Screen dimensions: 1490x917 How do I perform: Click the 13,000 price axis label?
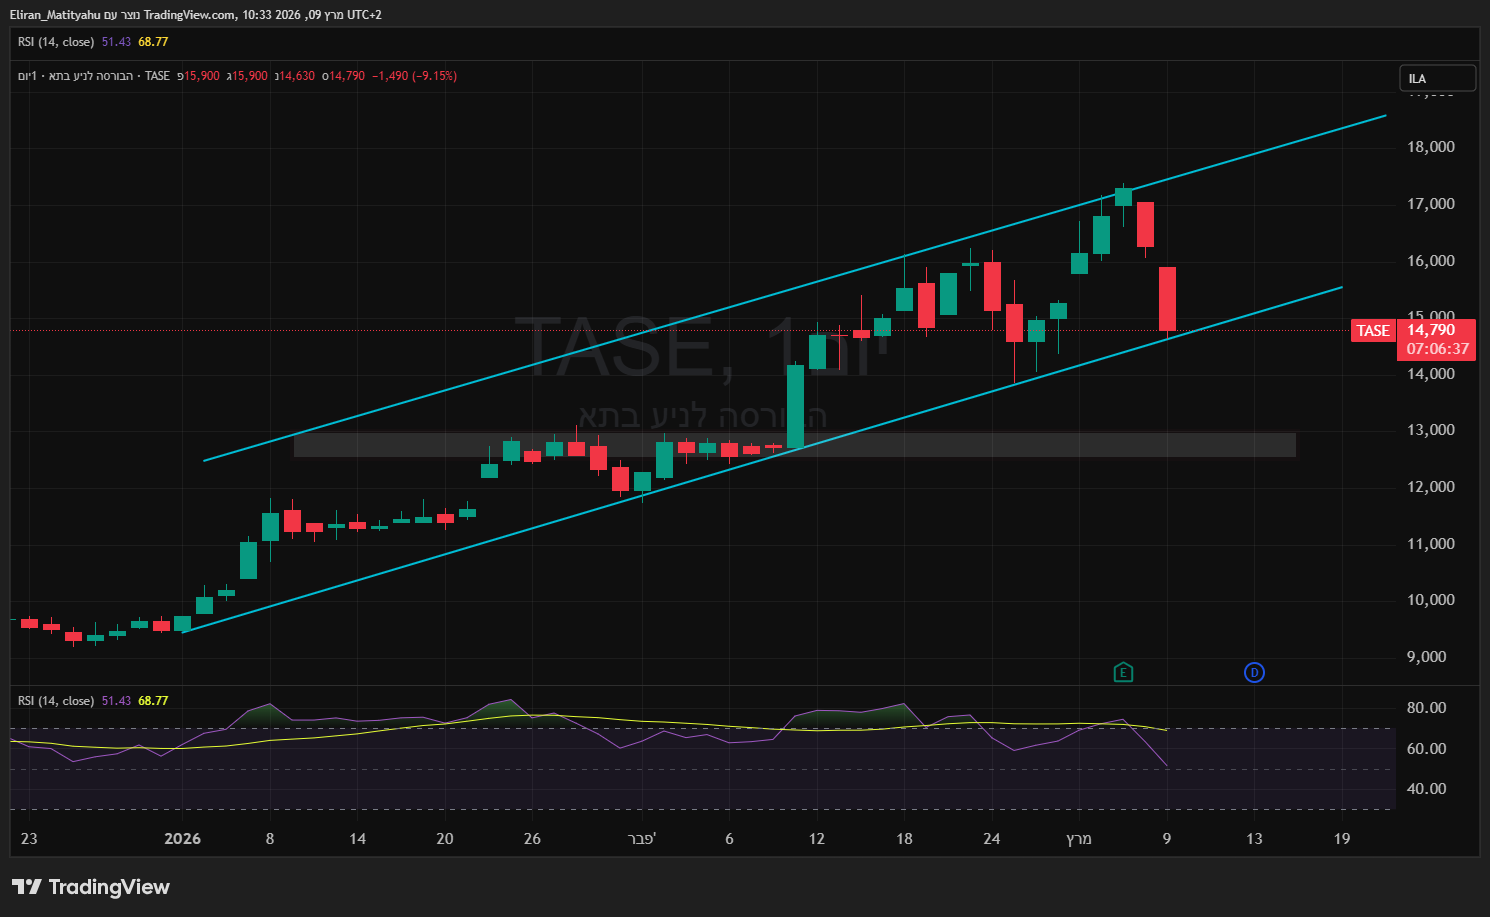pyautogui.click(x=1431, y=430)
